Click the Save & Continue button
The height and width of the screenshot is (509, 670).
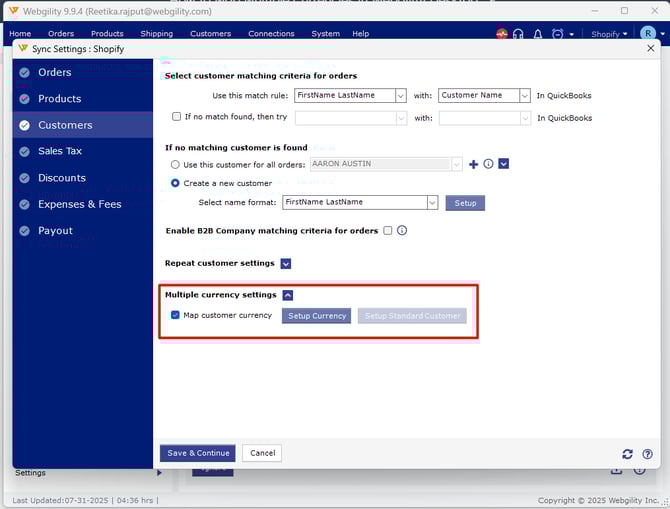(198, 453)
